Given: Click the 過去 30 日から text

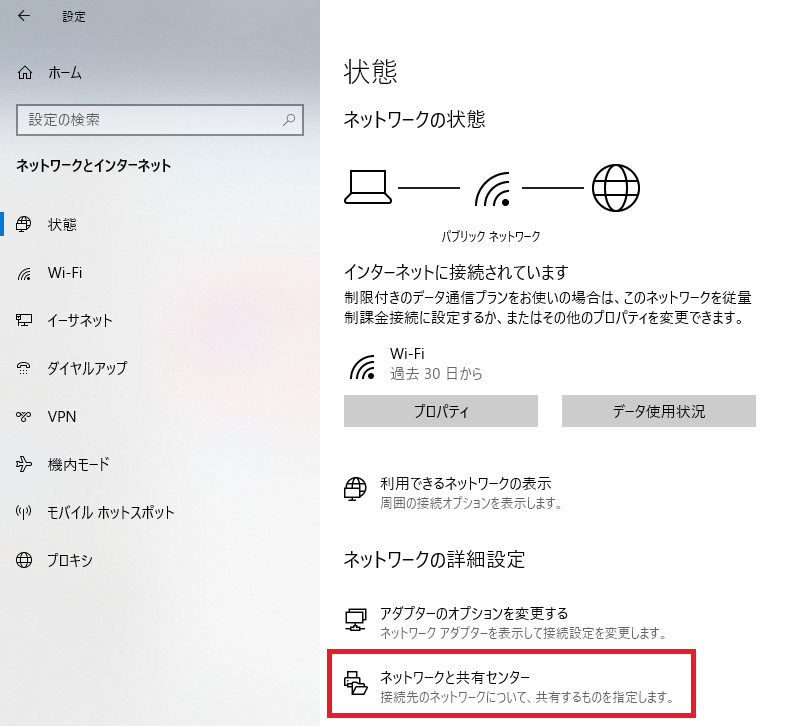Looking at the screenshot, I should coord(436,374).
